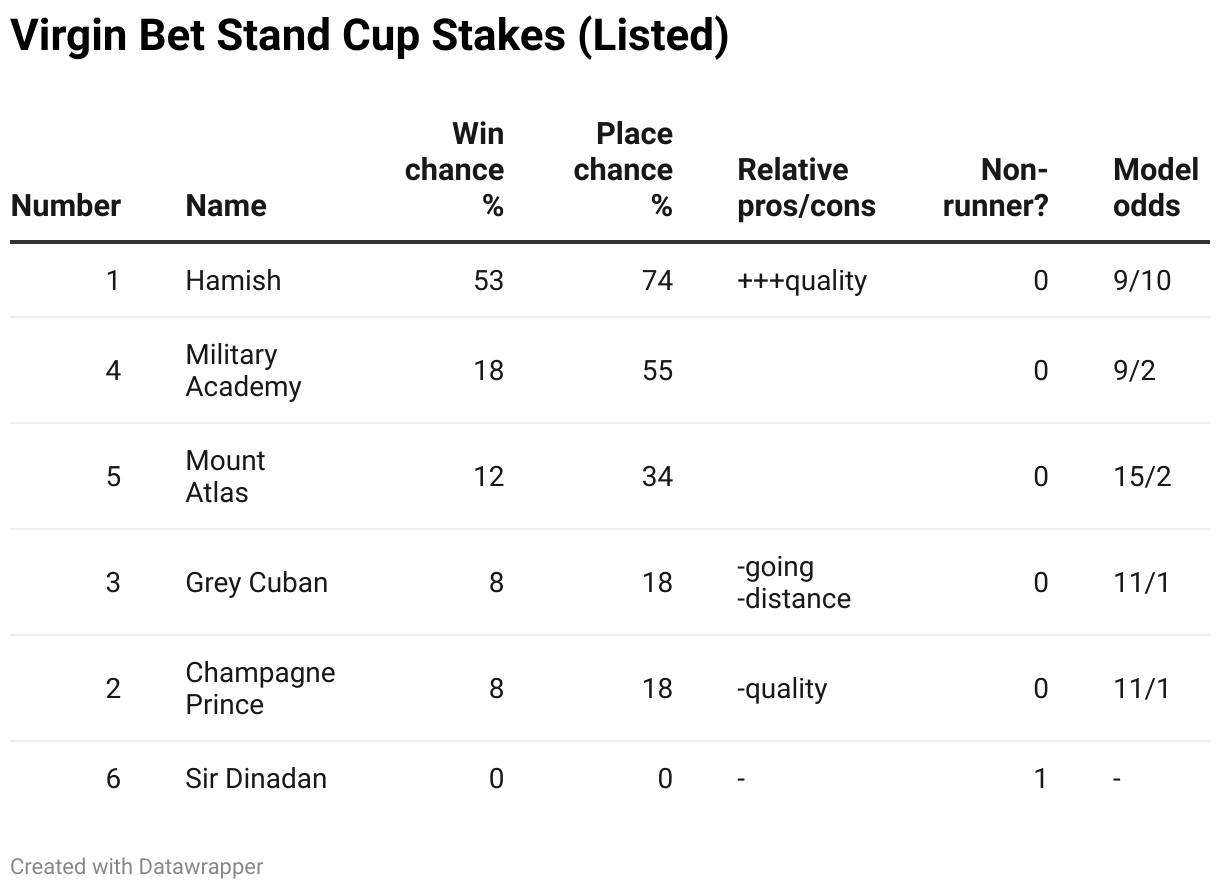Click Hamish's 9/10 model odds
Image resolution: width=1220 pixels, height=890 pixels.
[x=1142, y=281]
